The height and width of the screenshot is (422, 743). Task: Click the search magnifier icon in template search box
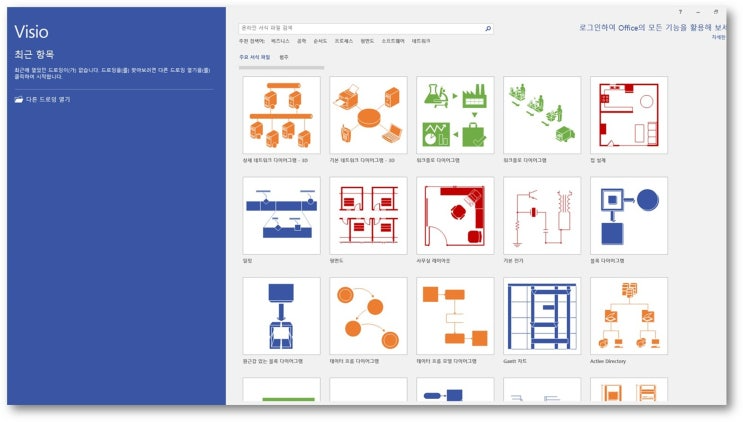488,28
